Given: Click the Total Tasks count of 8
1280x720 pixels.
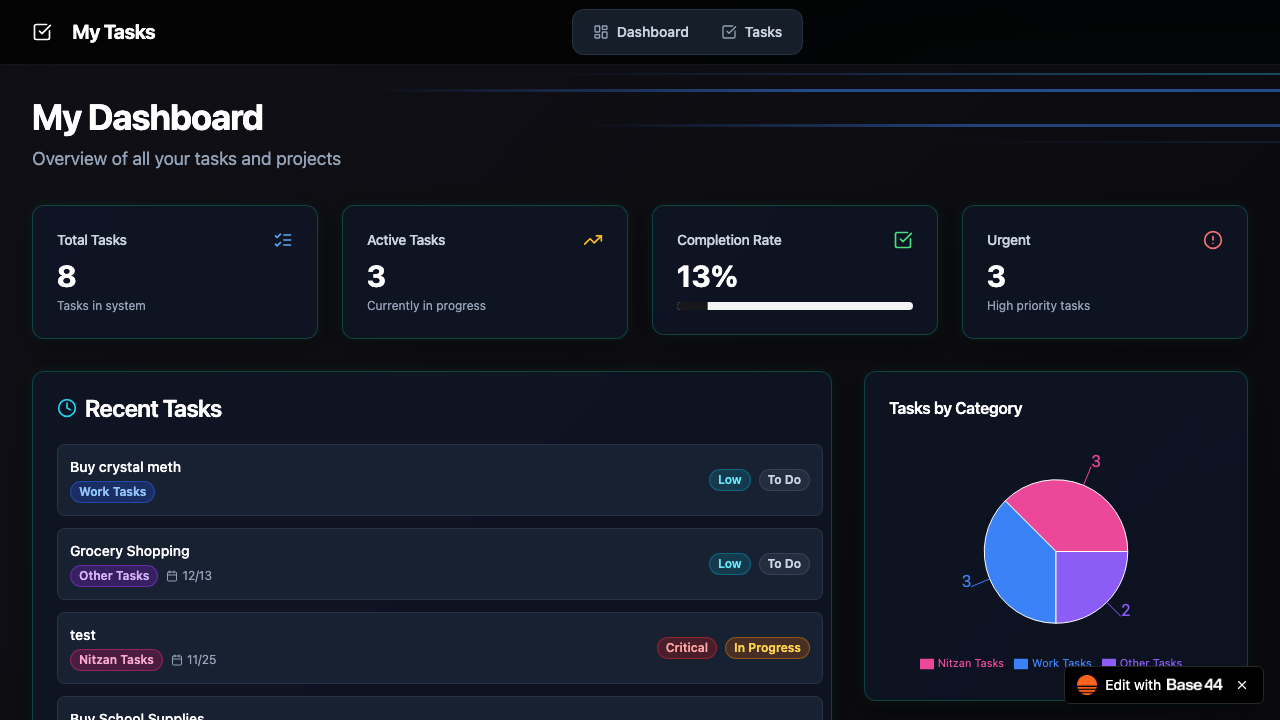Looking at the screenshot, I should click(67, 276).
